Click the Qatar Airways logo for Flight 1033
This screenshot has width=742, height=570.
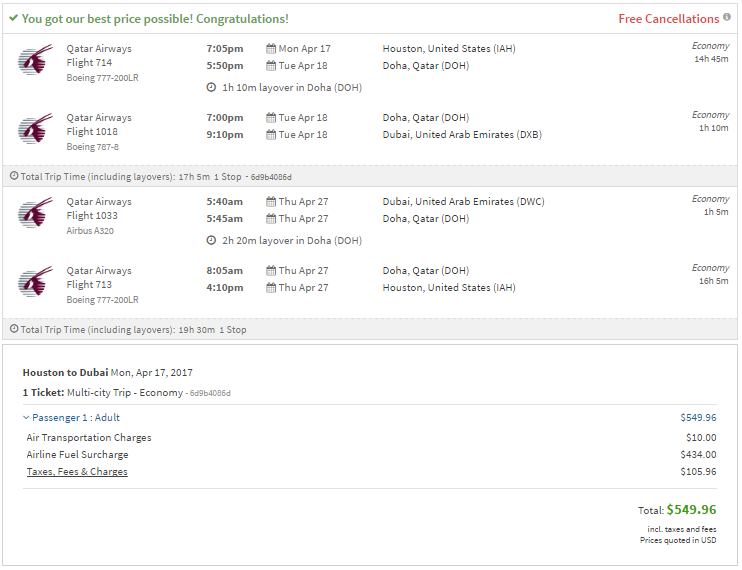tap(35, 213)
